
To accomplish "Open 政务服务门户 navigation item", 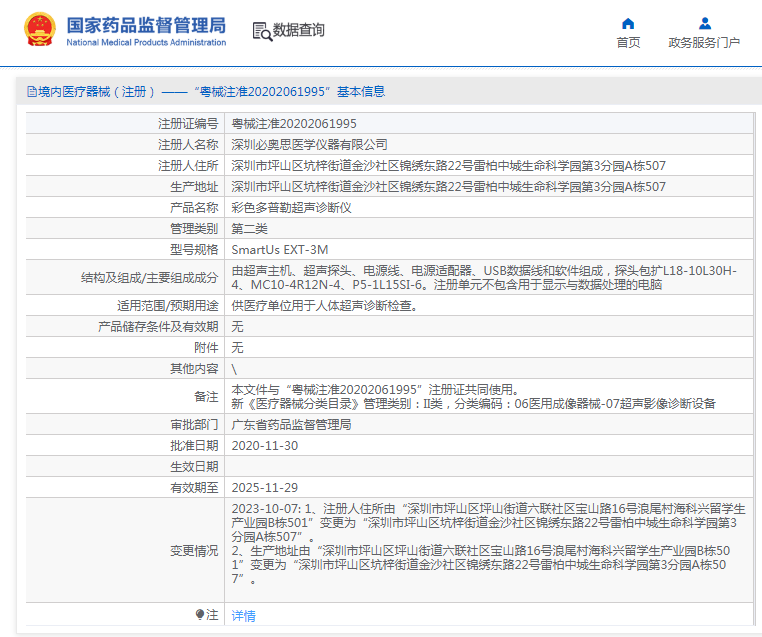I will click(704, 42).
